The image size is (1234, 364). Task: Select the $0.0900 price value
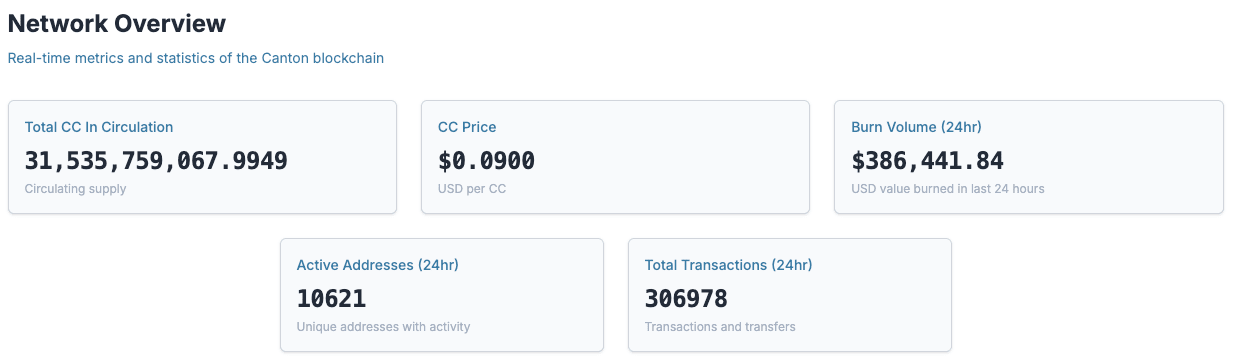[486, 160]
